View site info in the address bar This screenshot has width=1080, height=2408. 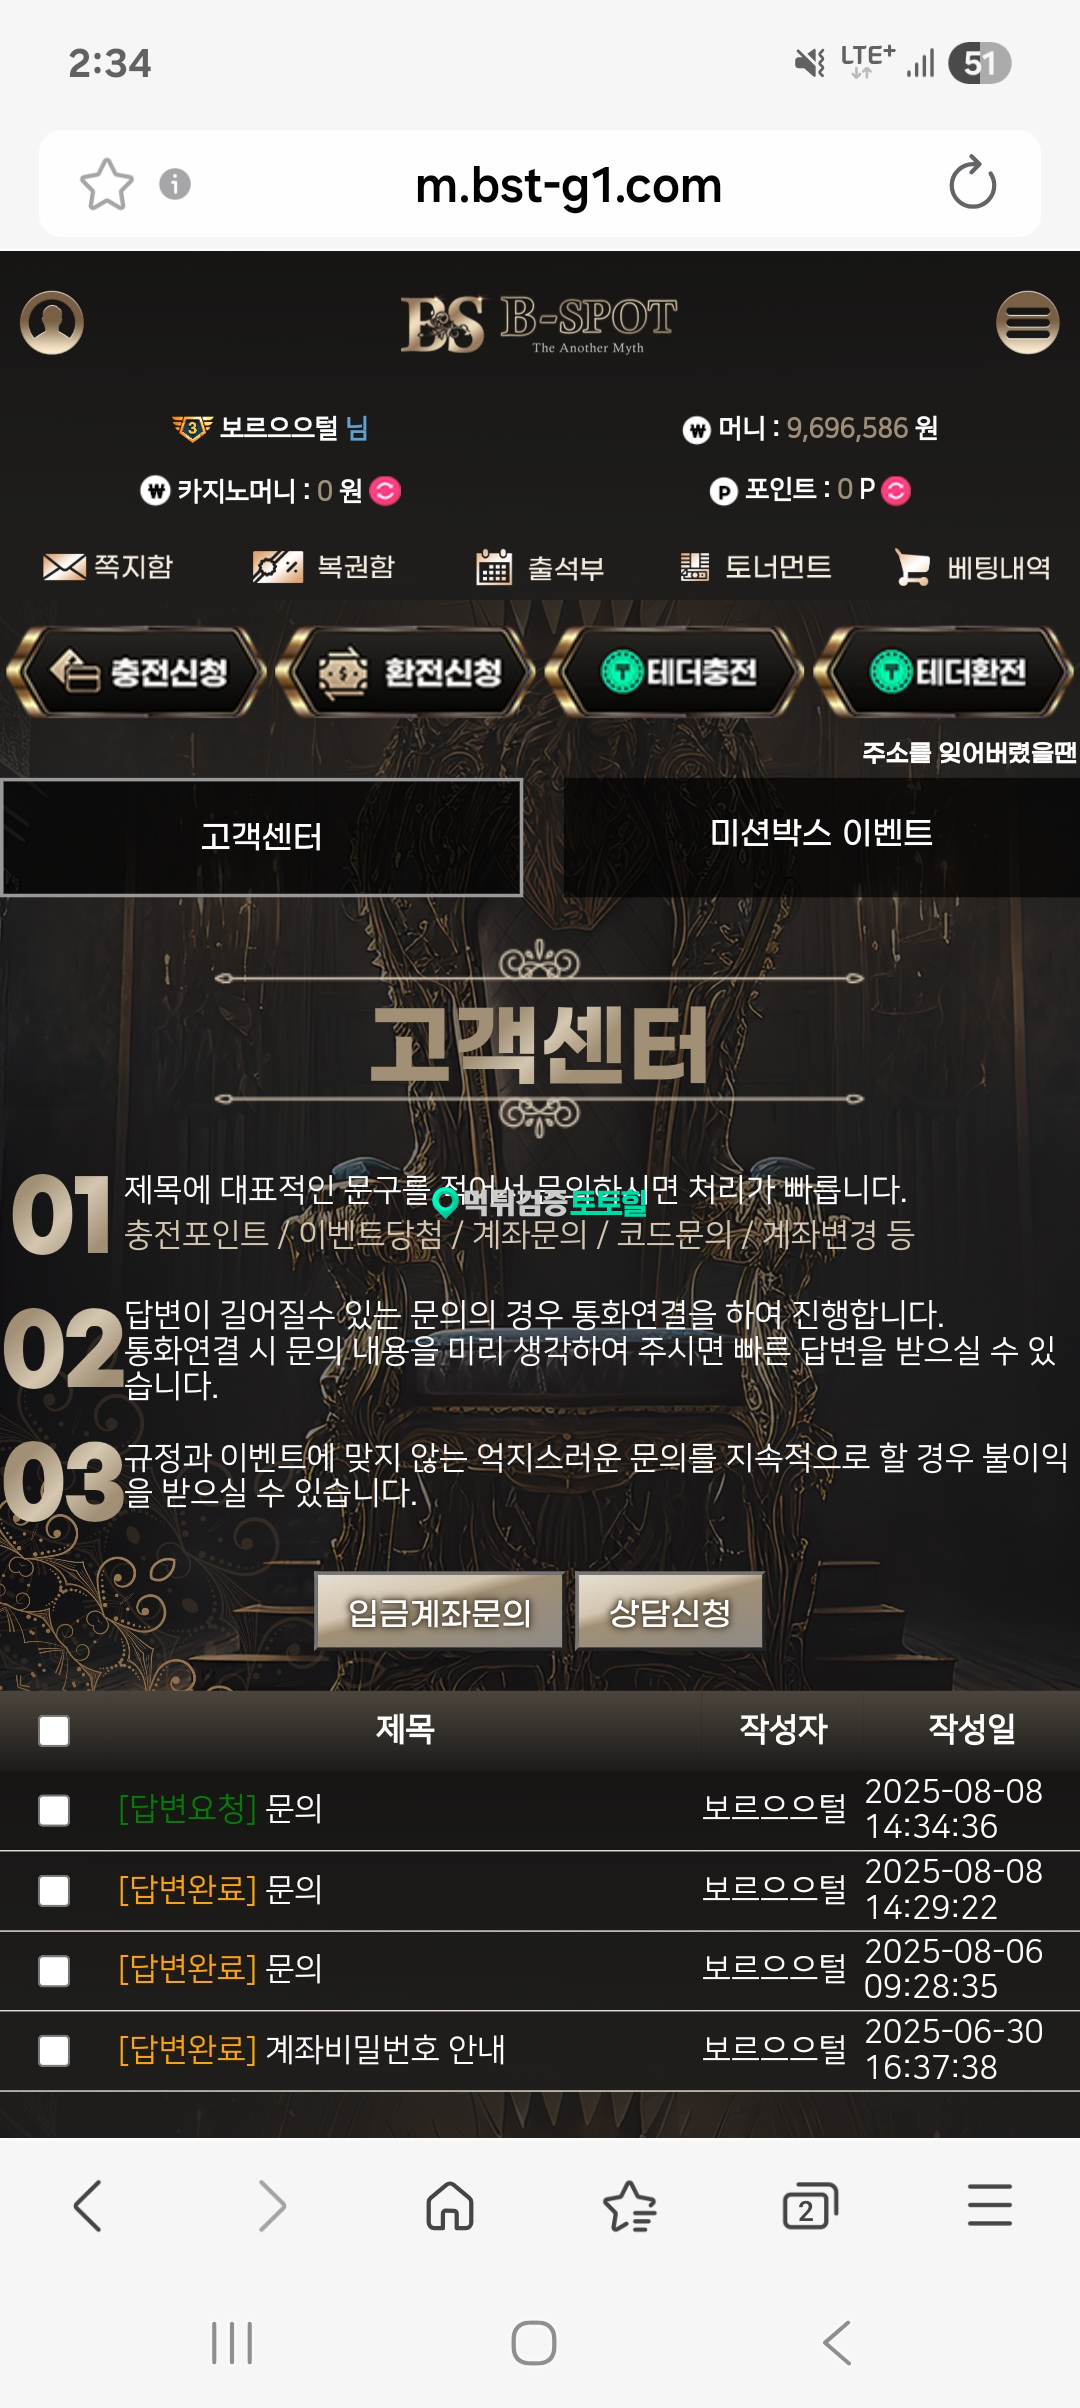(175, 184)
